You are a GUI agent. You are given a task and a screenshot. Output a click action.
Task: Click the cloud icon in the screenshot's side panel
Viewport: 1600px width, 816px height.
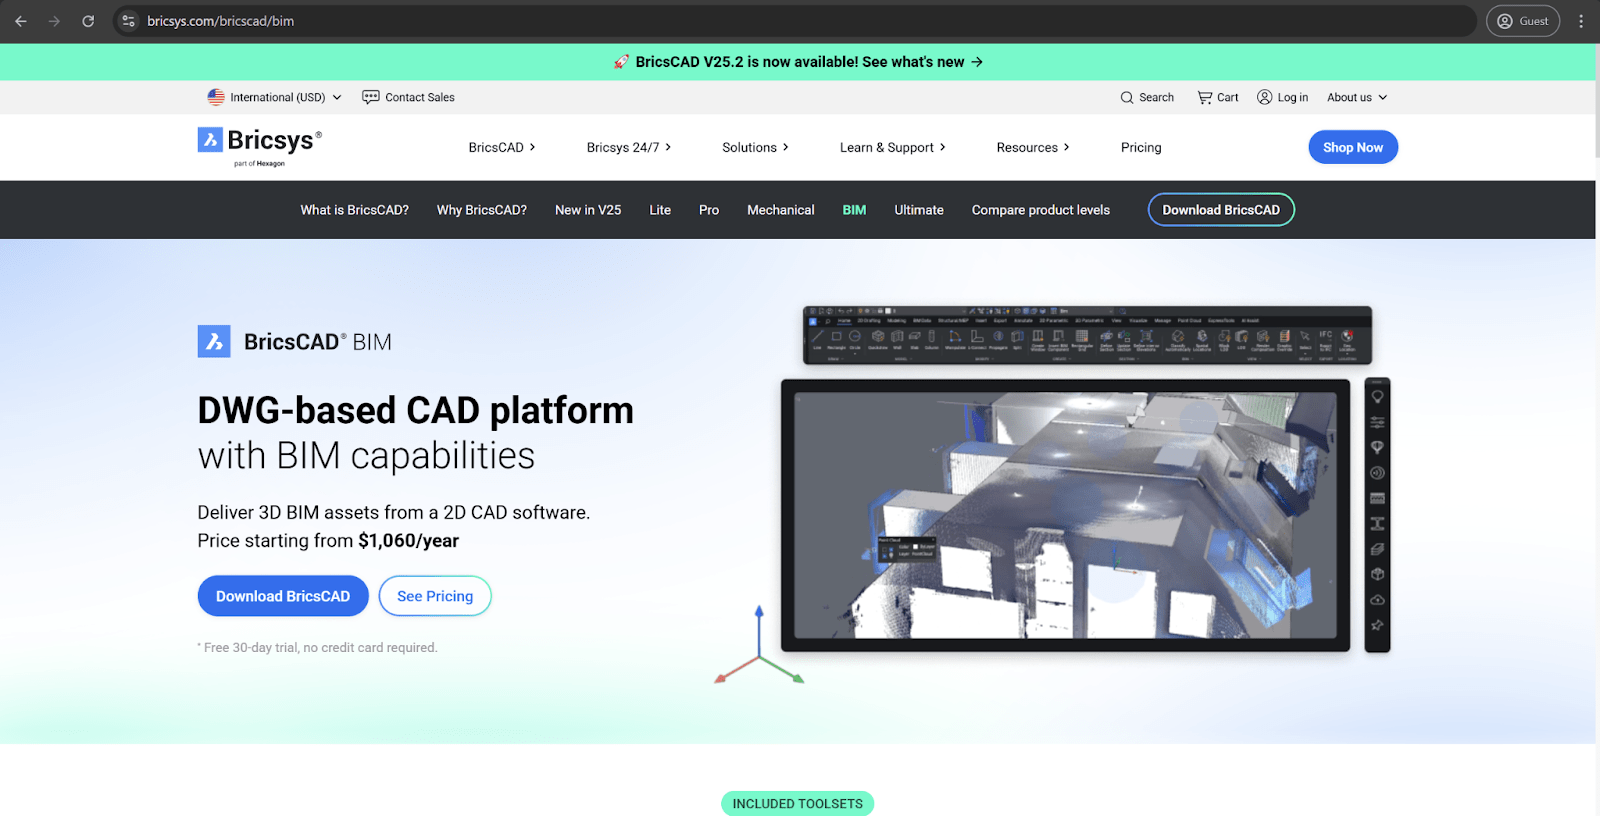click(x=1377, y=600)
